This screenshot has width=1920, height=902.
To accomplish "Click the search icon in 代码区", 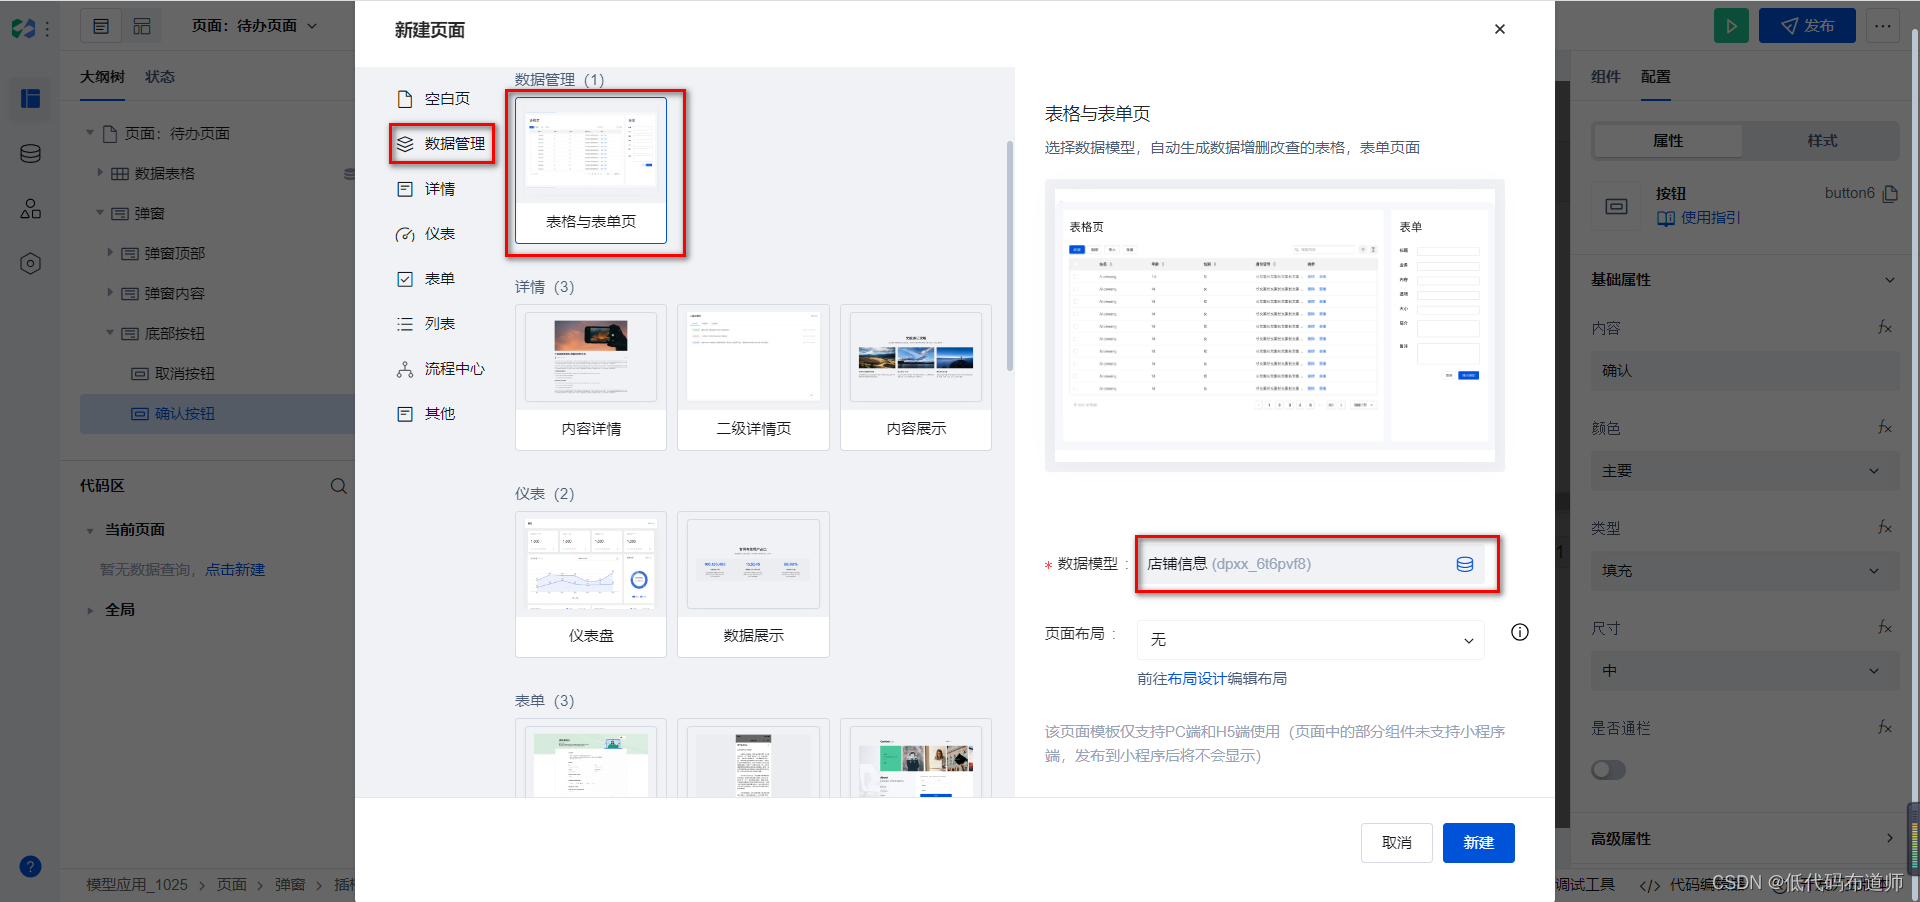I will point(339,486).
